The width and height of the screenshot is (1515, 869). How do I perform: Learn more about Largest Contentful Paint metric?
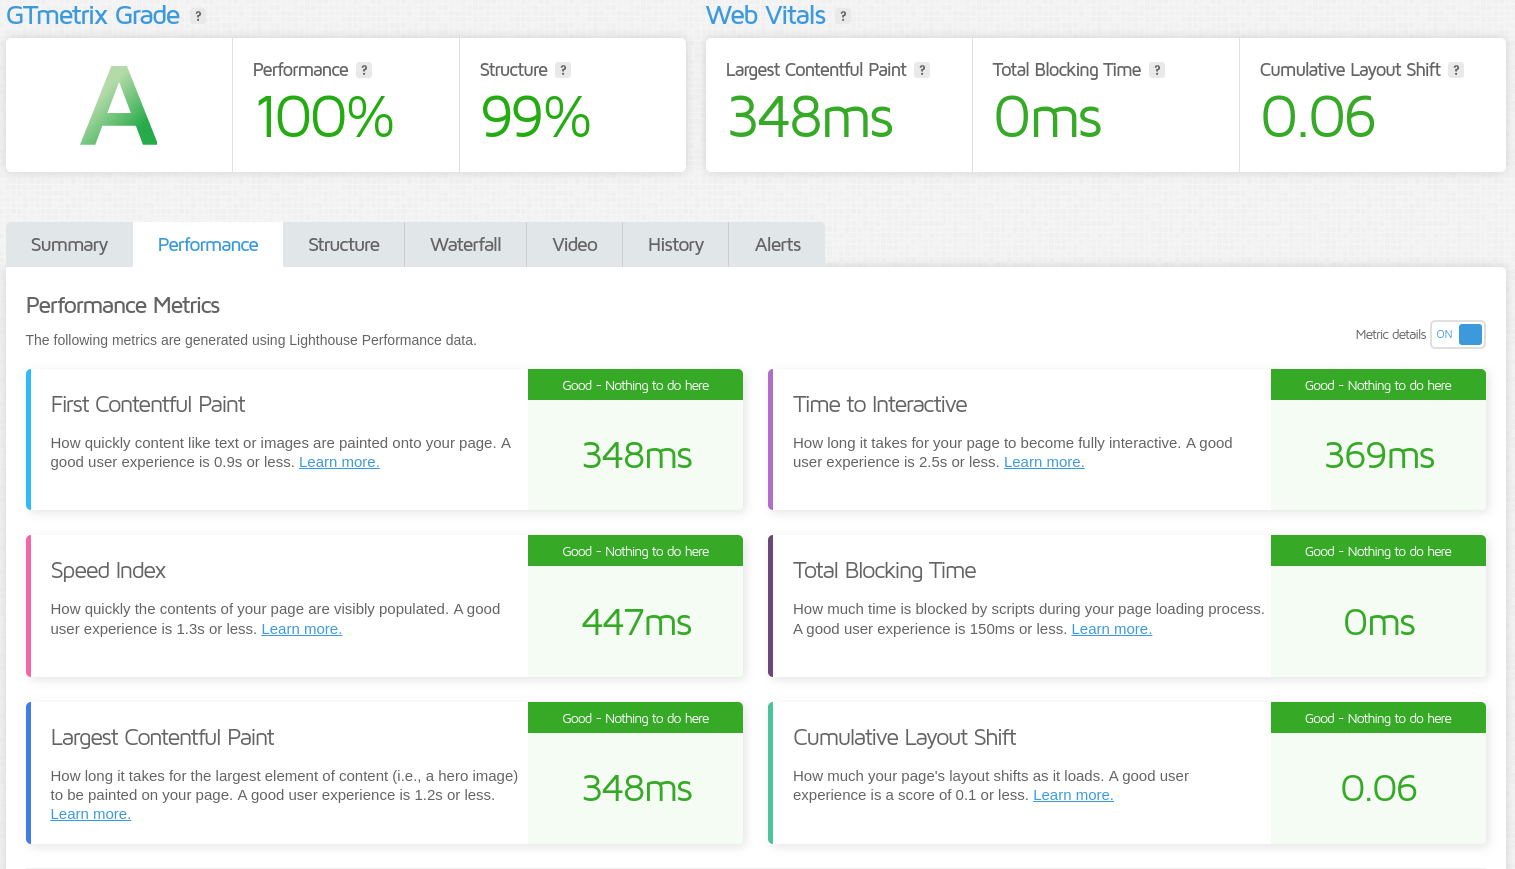(90, 813)
